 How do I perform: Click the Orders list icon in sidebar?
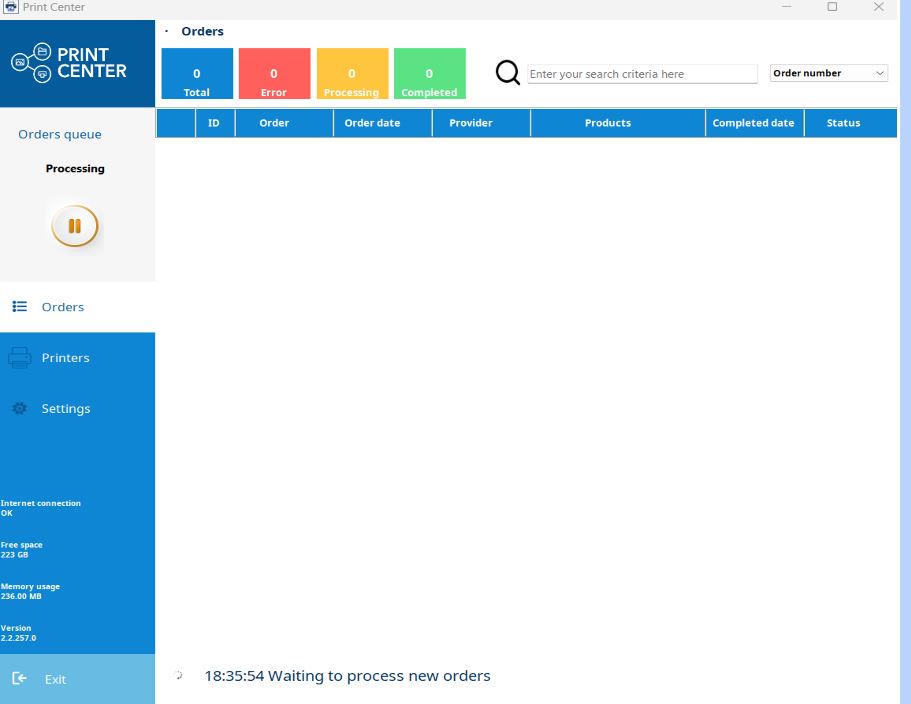pos(19,307)
